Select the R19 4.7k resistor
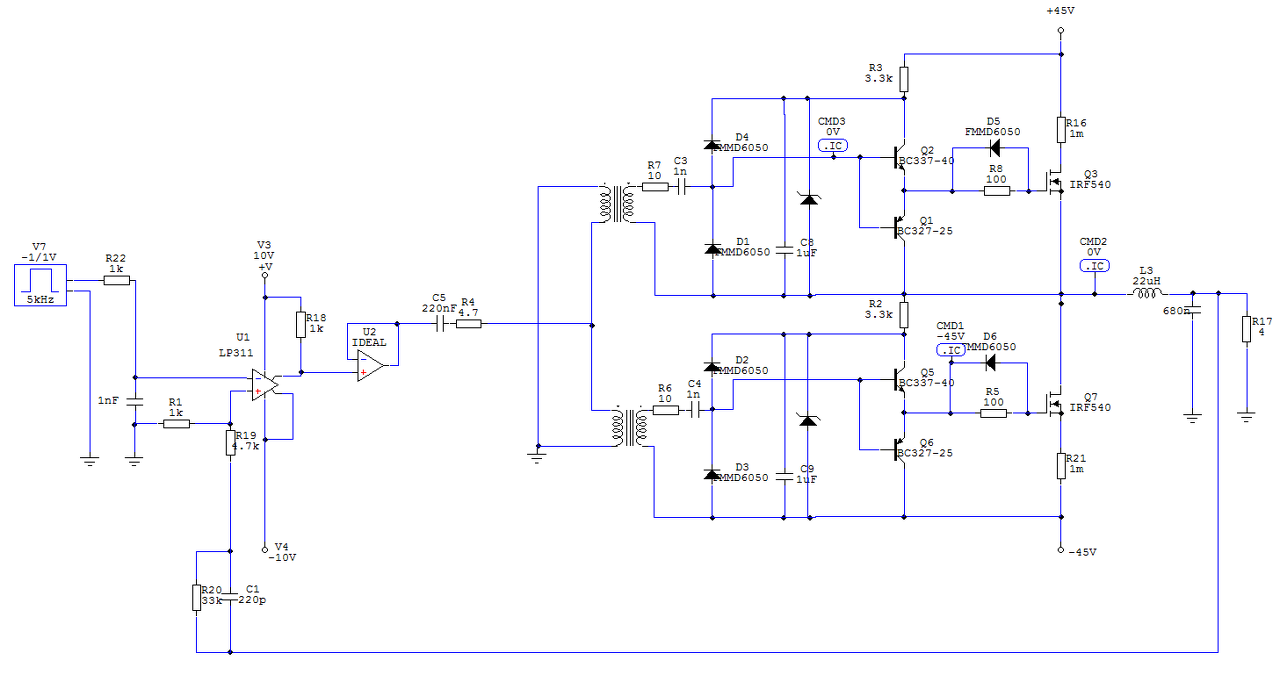Image resolution: width=1280 pixels, height=682 pixels. [231, 442]
